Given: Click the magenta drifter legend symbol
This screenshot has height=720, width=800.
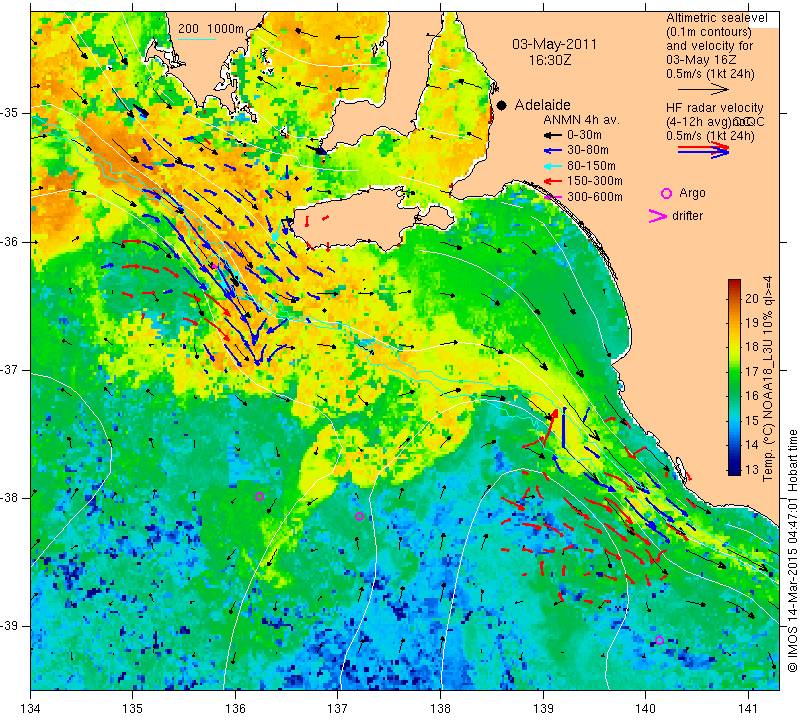Looking at the screenshot, I should (x=658, y=216).
